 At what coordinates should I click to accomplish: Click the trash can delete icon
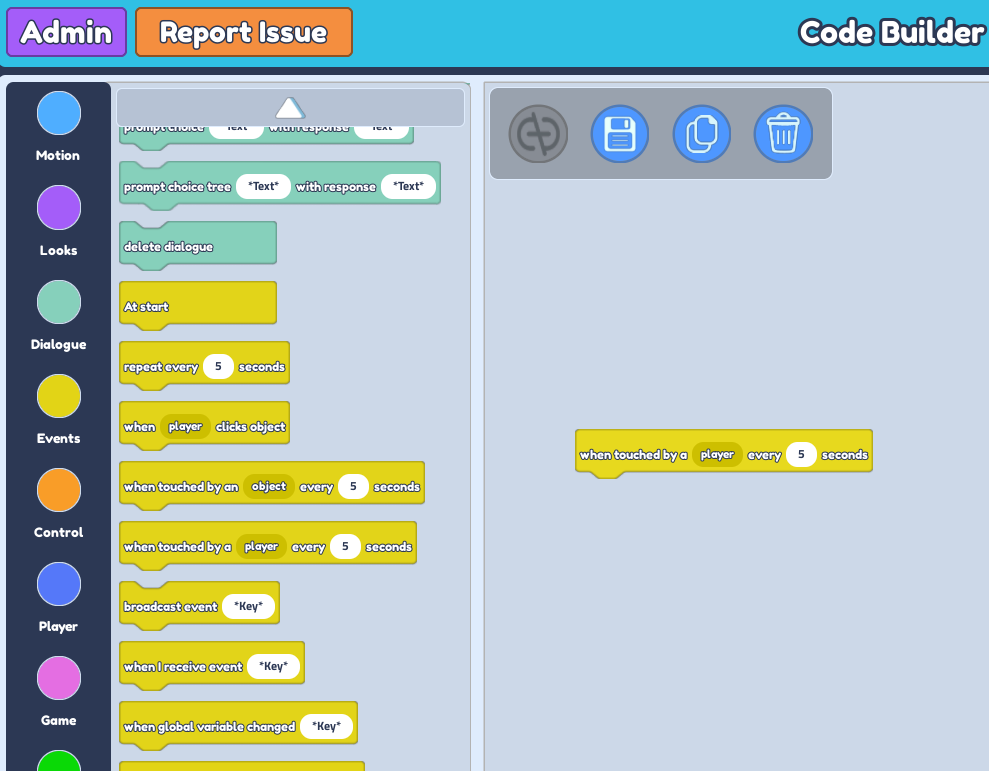783,133
